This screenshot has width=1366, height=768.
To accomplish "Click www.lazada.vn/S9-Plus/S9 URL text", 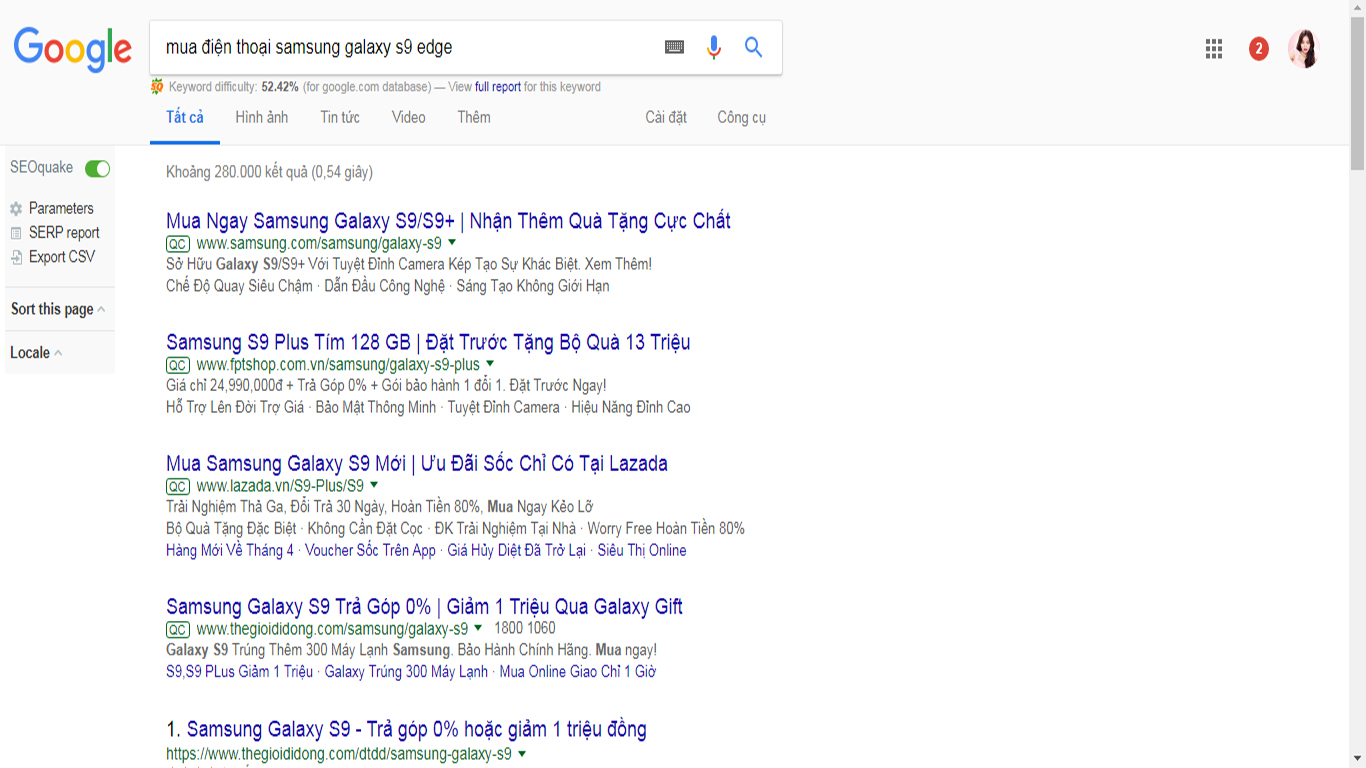I will 280,487.
